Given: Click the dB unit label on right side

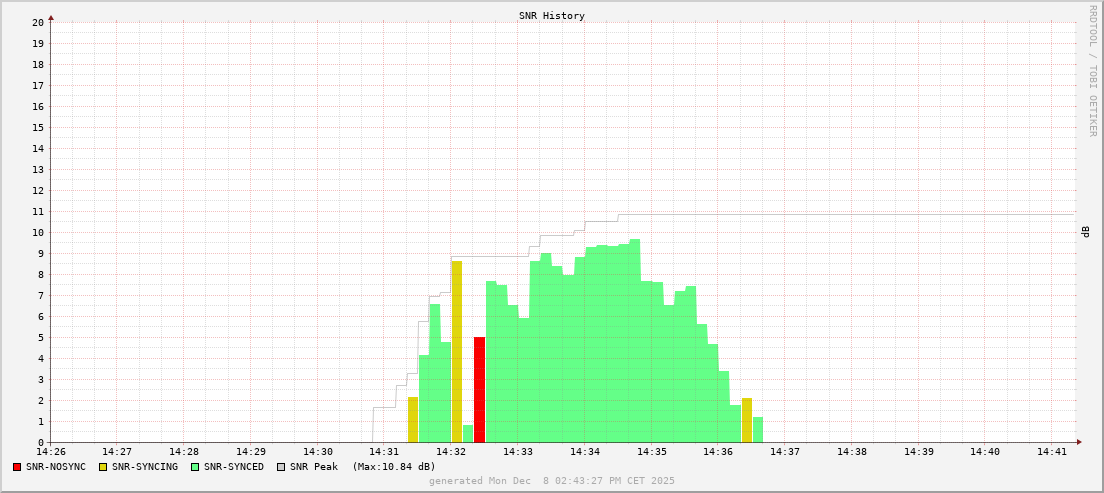Looking at the screenshot, I should click(x=1086, y=232).
